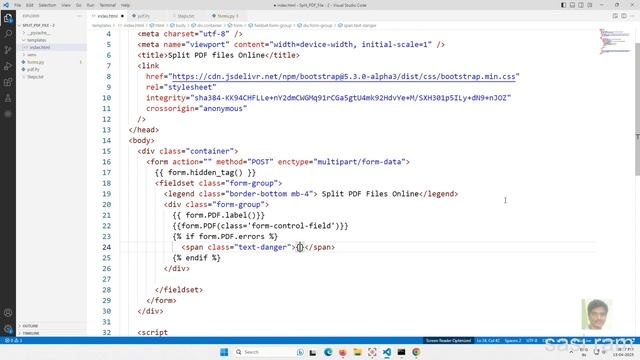Switch to the forms.py editor tab
The width and height of the screenshot is (640, 360).
[x=226, y=16]
